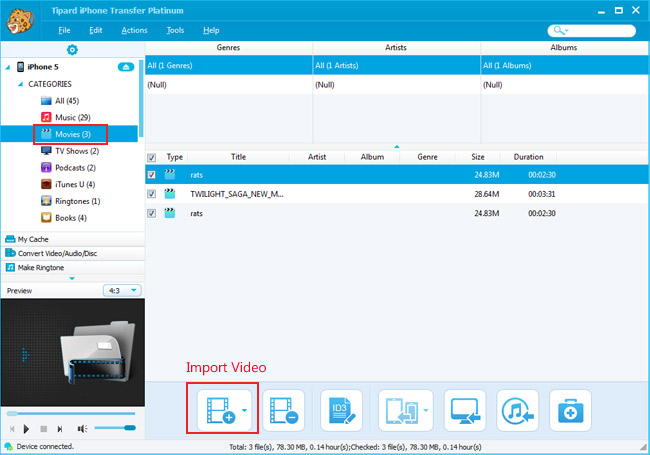The image size is (650, 455).
Task: Click the device connected status icon
Action: [x=8, y=446]
